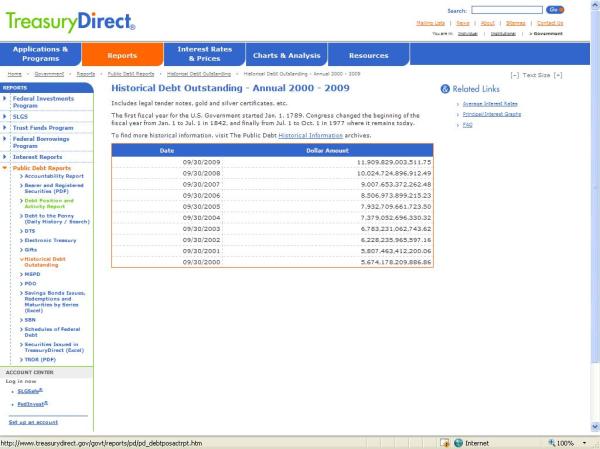Open the Average Interest Rates link
This screenshot has width=600, height=449.
[489, 103]
